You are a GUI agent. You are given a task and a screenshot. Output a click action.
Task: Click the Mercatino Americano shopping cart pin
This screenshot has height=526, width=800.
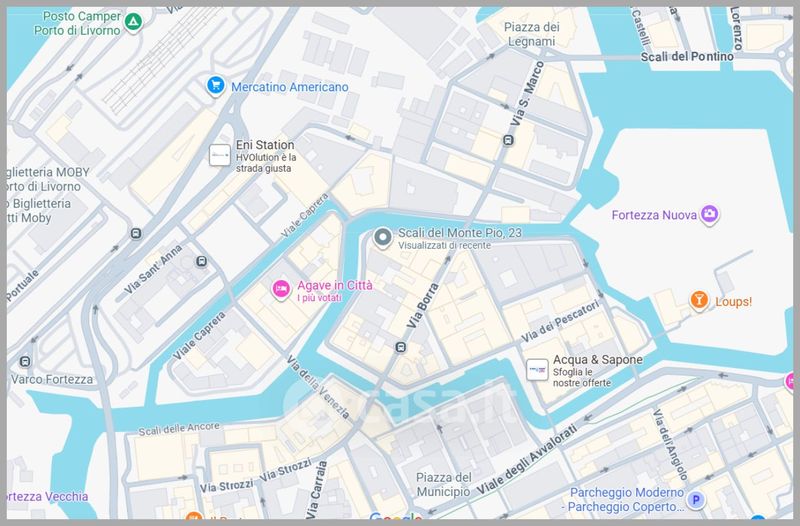point(216,86)
